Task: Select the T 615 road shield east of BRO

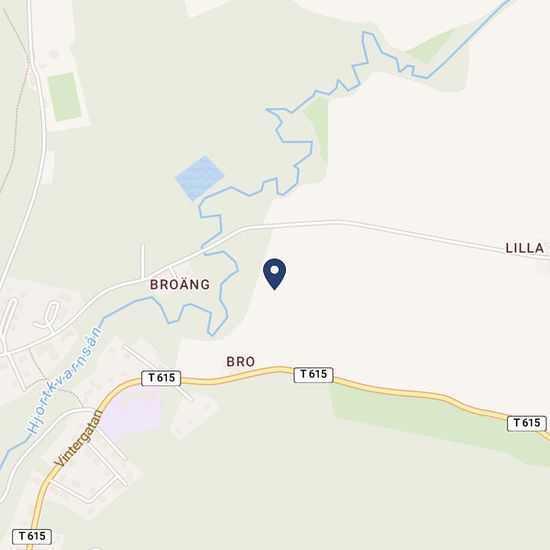Action: point(313,375)
